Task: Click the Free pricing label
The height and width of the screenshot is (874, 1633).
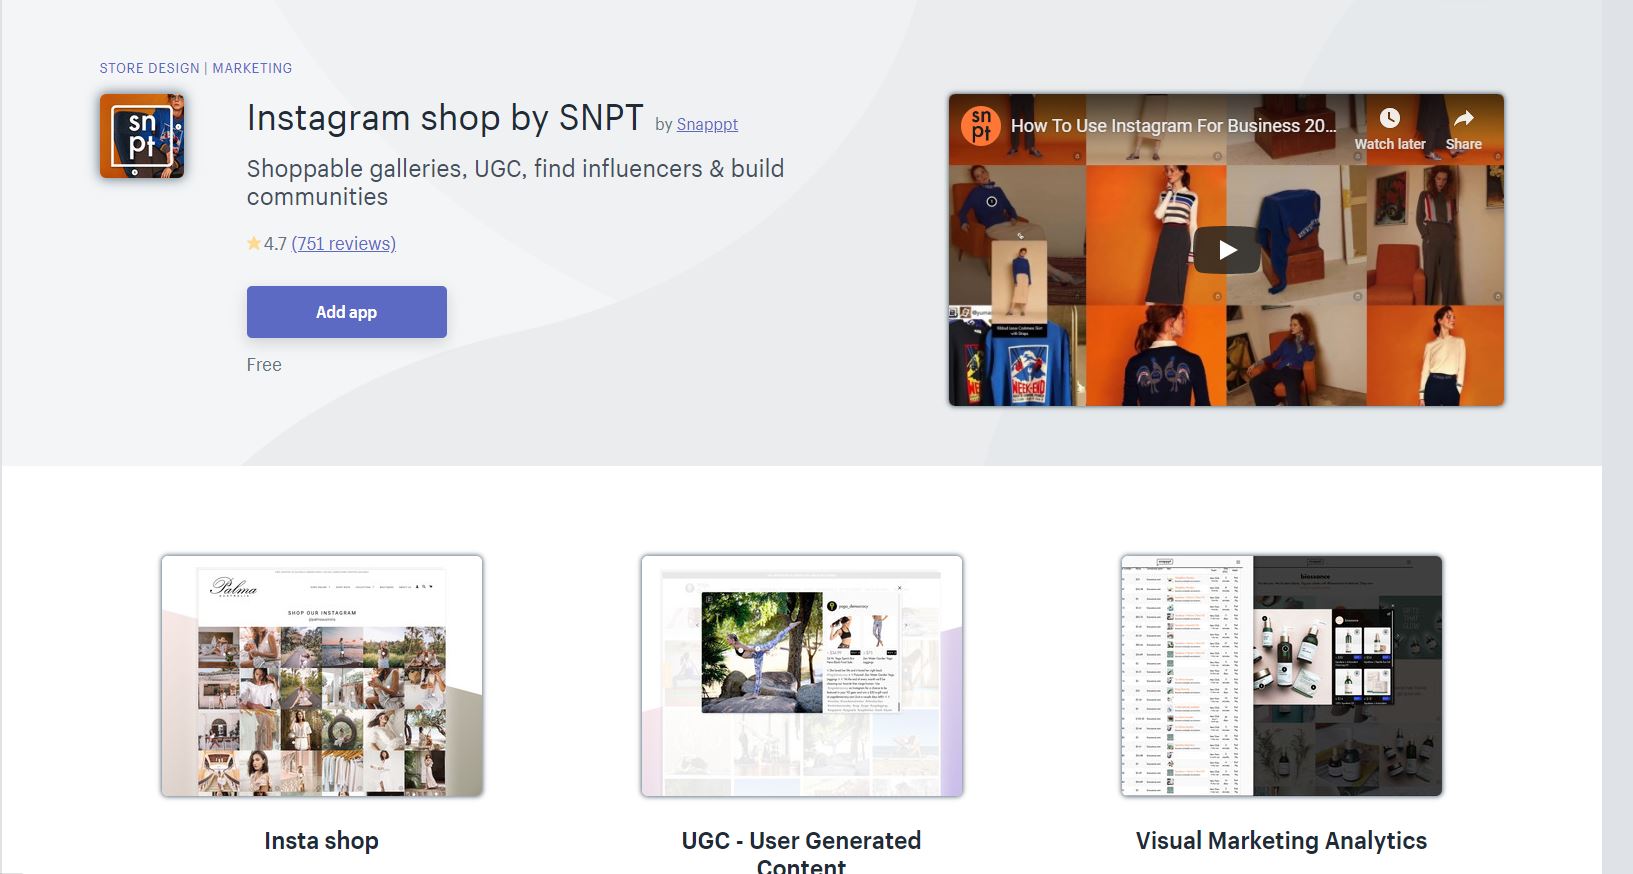Action: [264, 365]
